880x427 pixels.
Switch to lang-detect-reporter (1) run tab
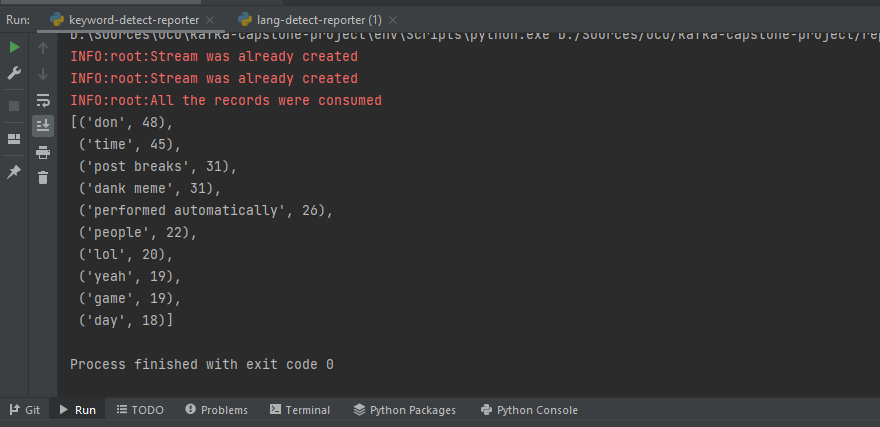click(x=319, y=20)
